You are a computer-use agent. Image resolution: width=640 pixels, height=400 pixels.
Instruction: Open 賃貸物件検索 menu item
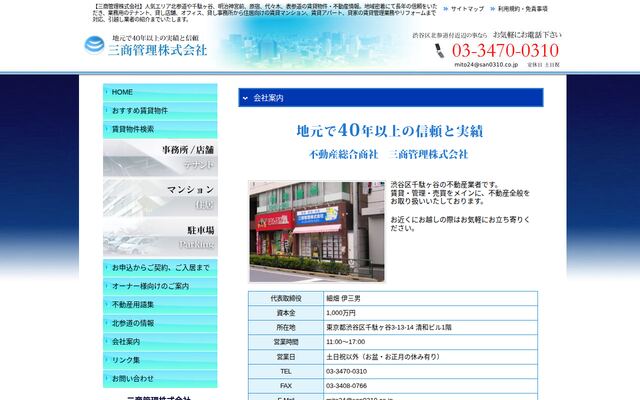pyautogui.click(x=160, y=129)
